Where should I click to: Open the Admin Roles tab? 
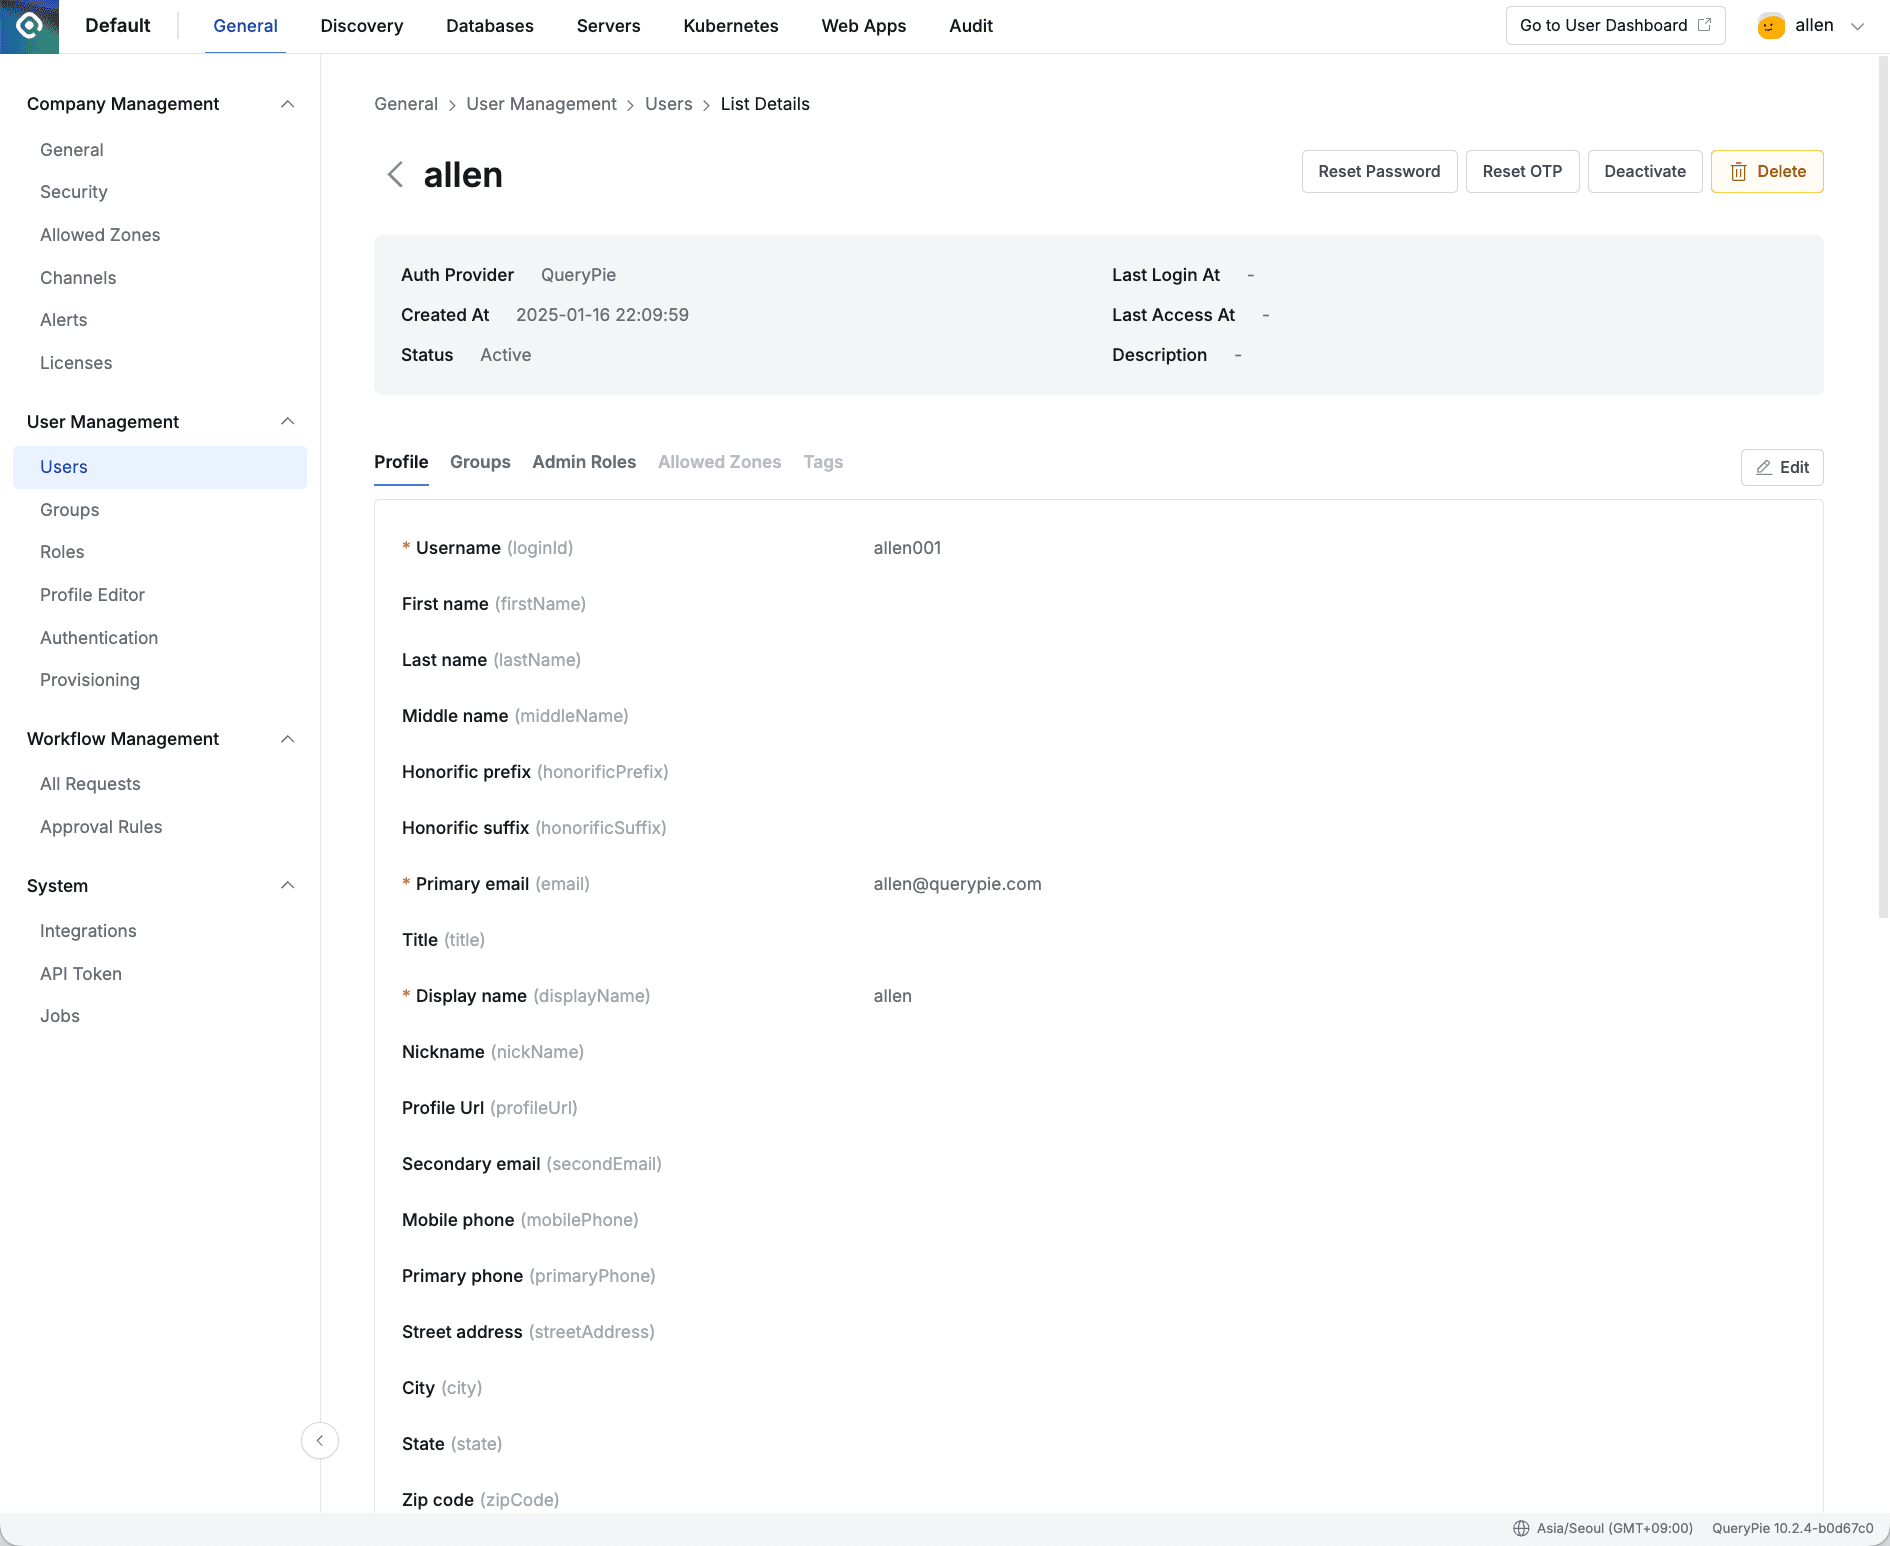pyautogui.click(x=584, y=462)
